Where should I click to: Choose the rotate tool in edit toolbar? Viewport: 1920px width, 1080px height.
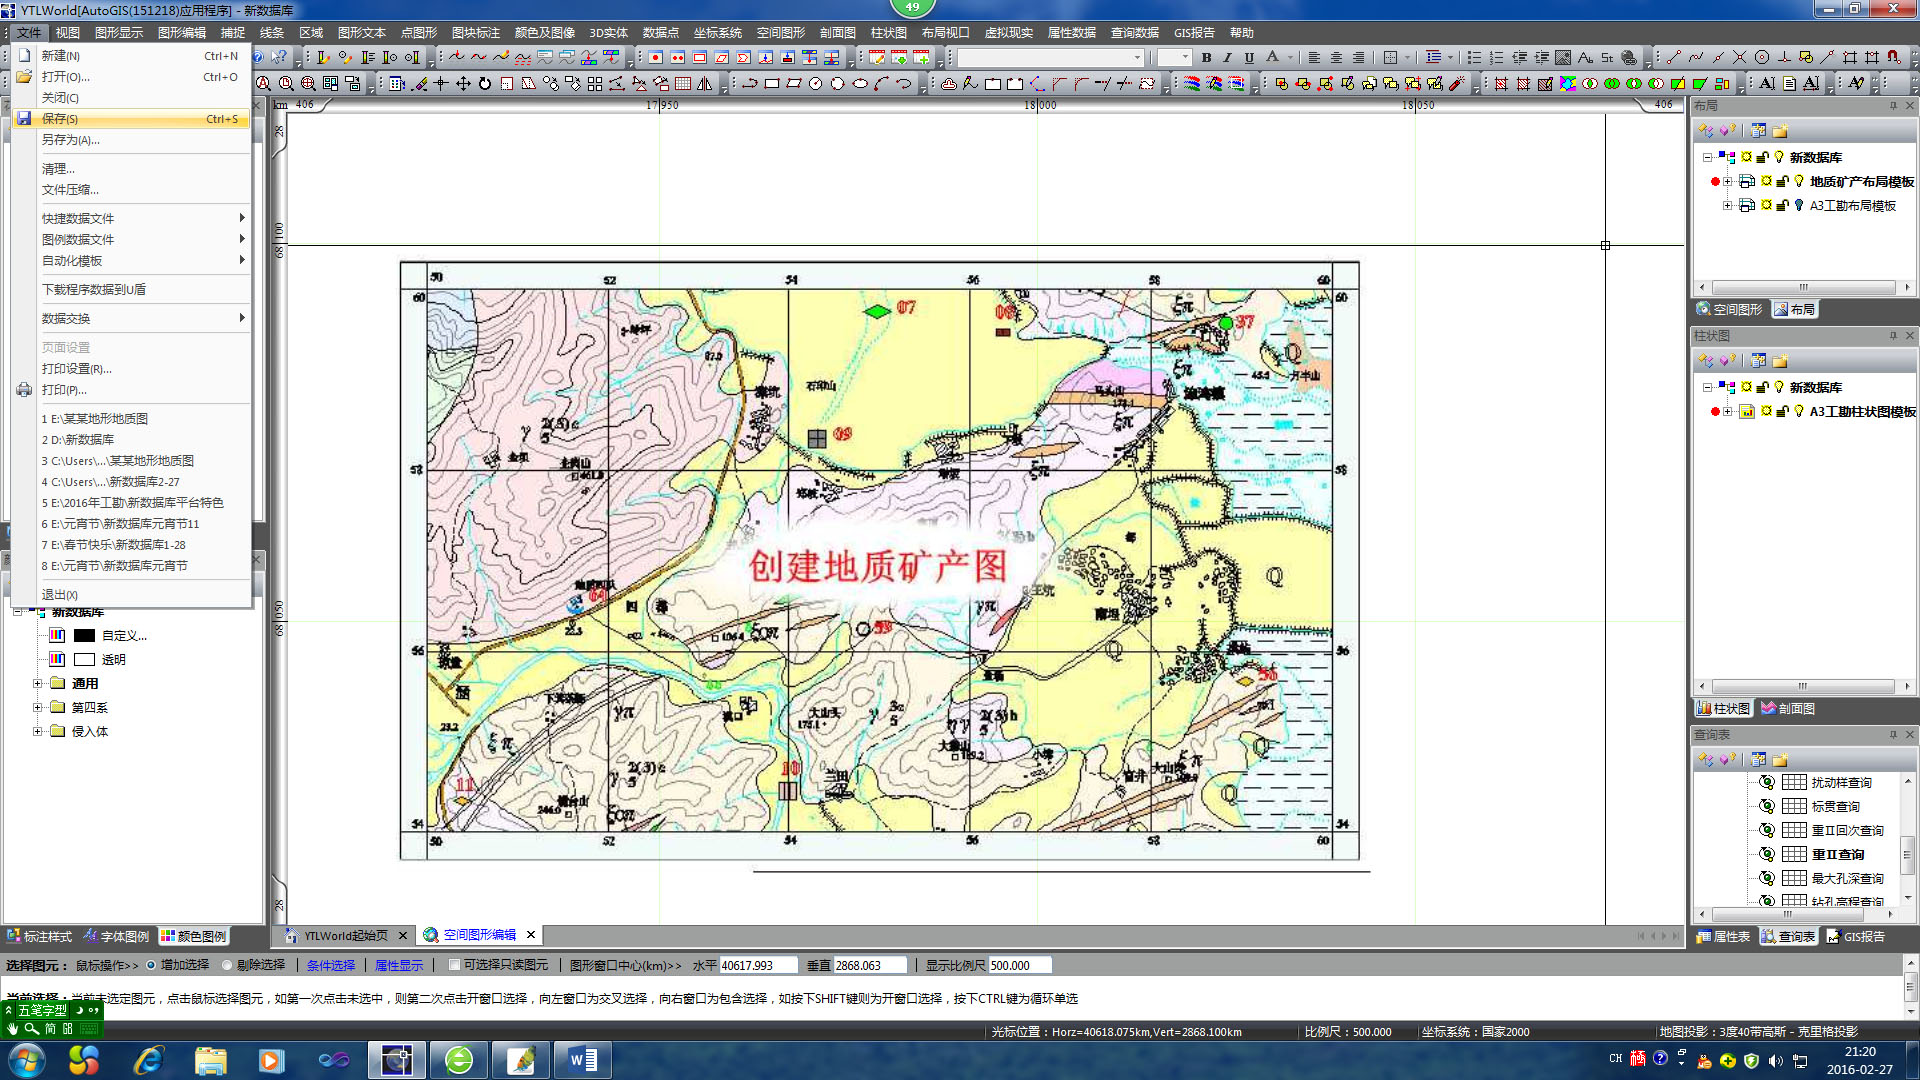pos(485,84)
